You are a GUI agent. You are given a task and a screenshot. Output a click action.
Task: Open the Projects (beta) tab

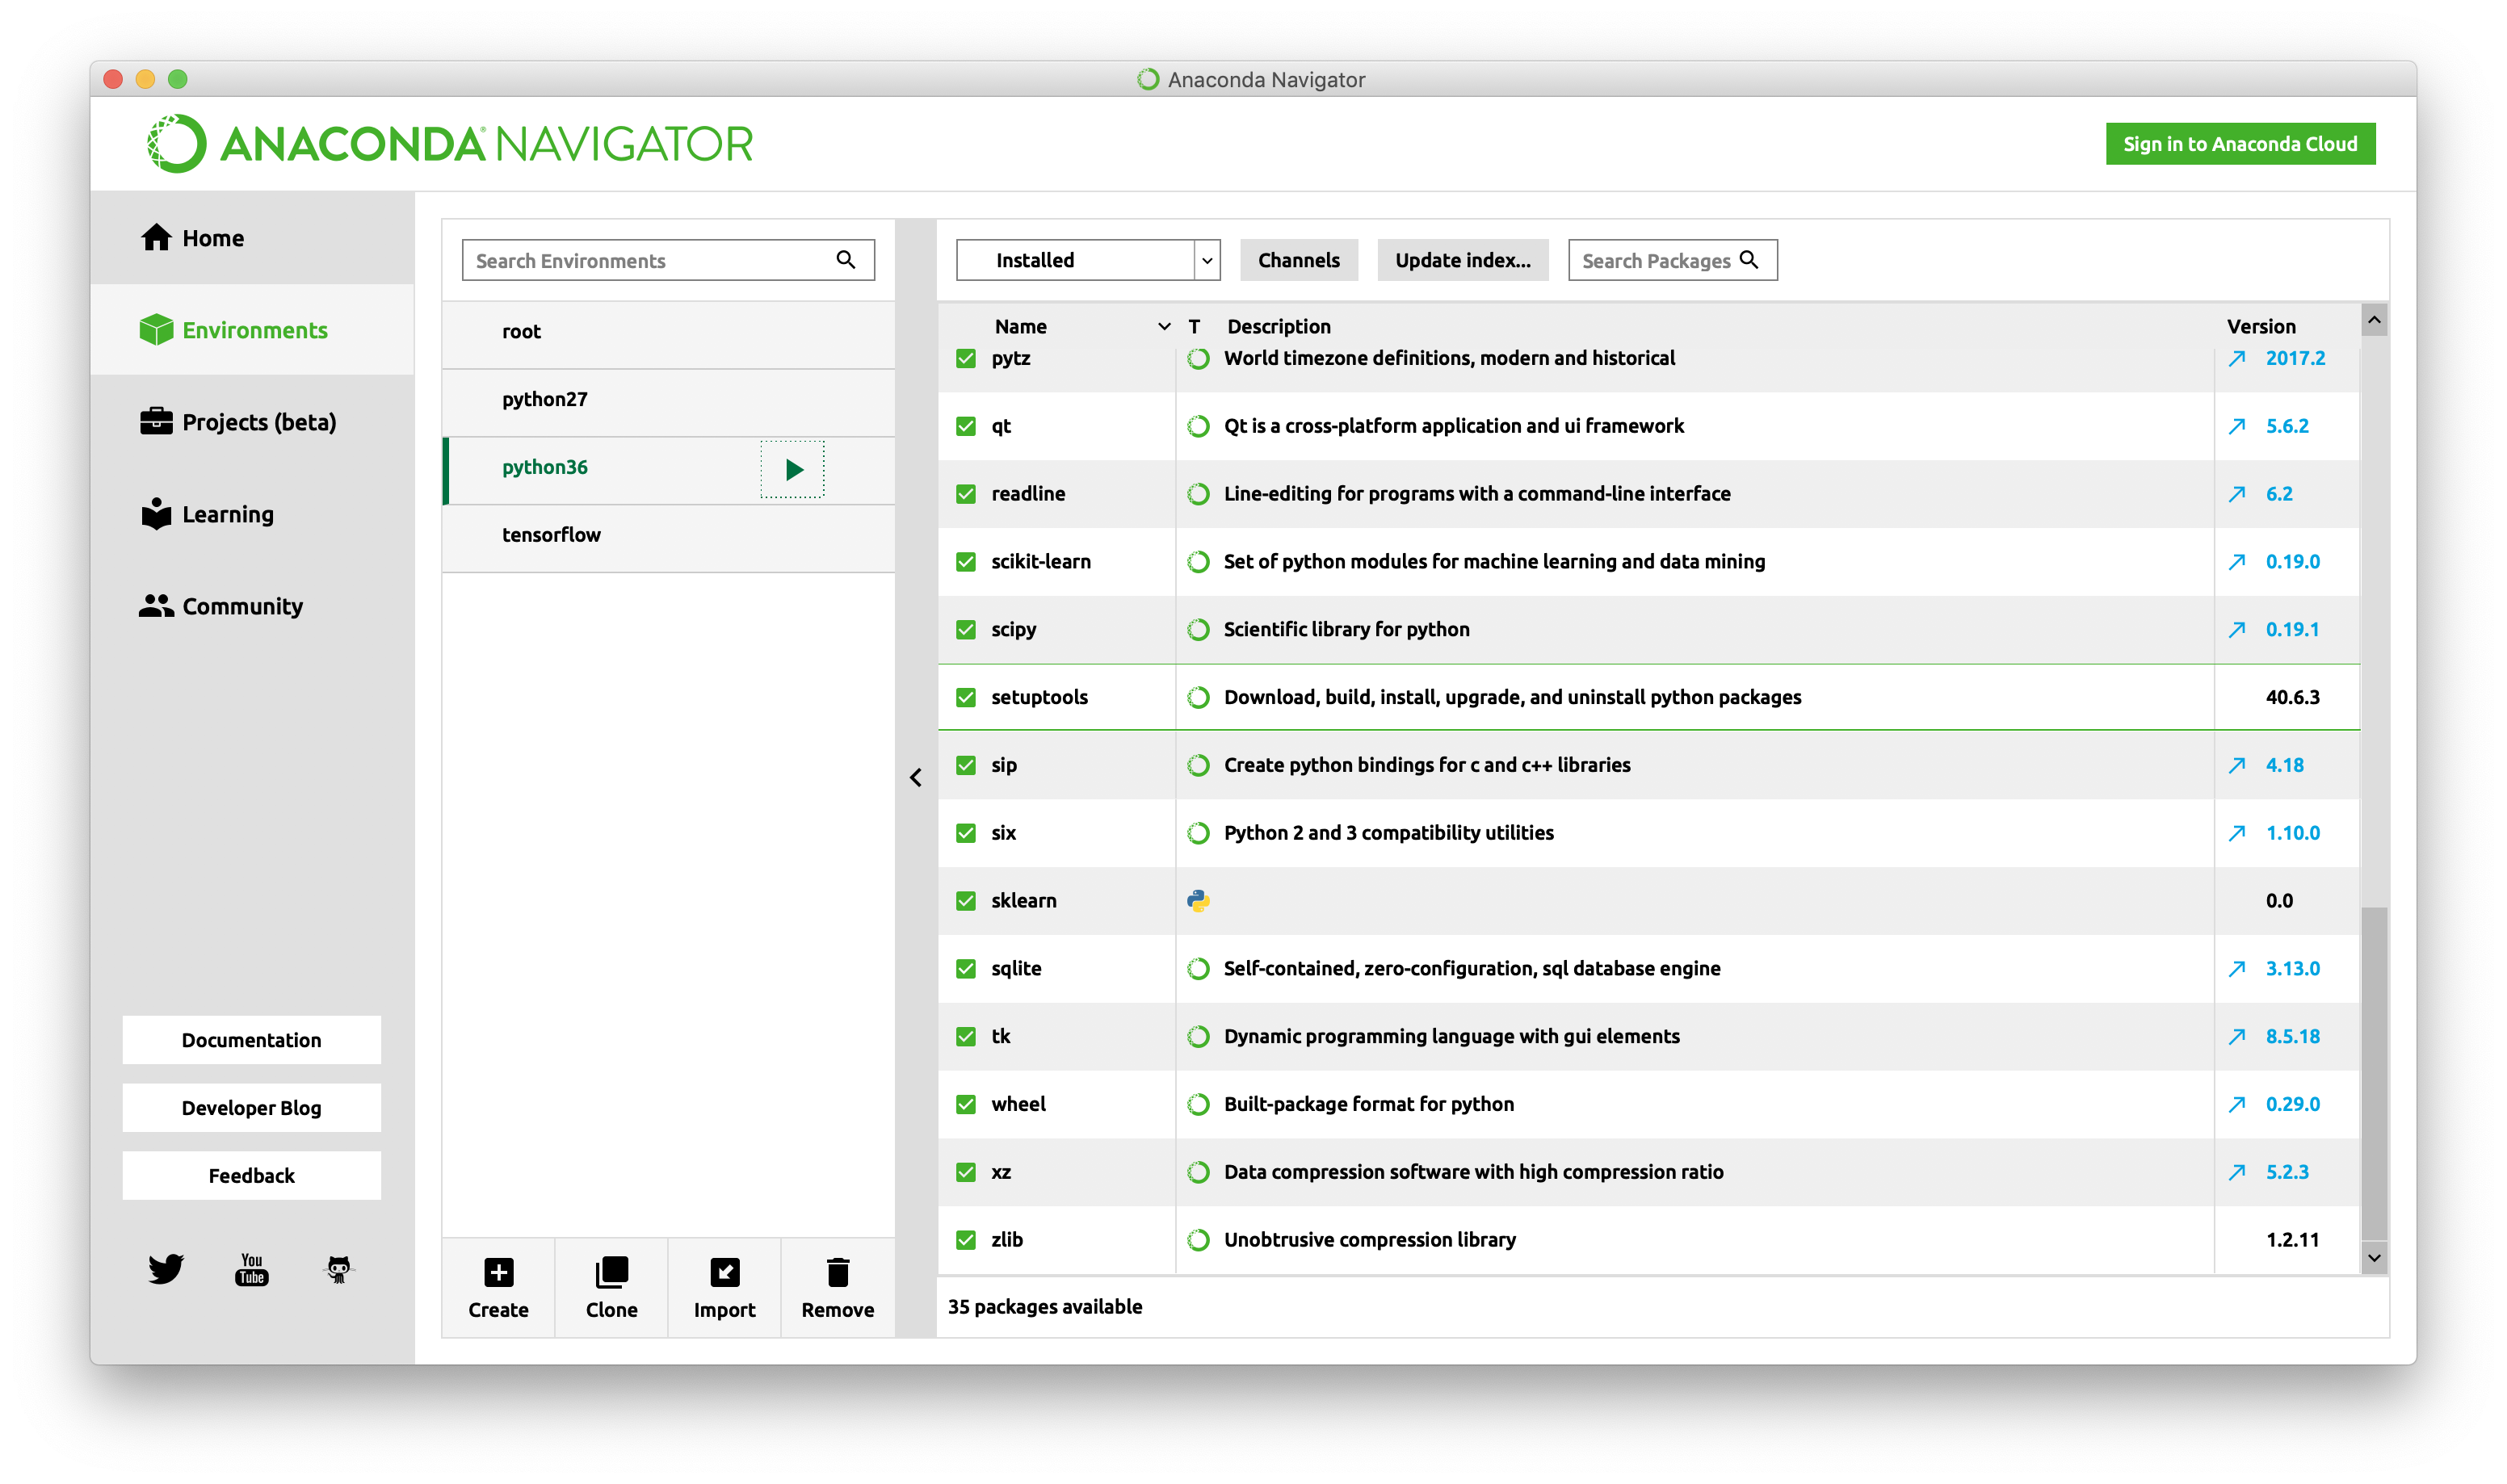[x=252, y=422]
